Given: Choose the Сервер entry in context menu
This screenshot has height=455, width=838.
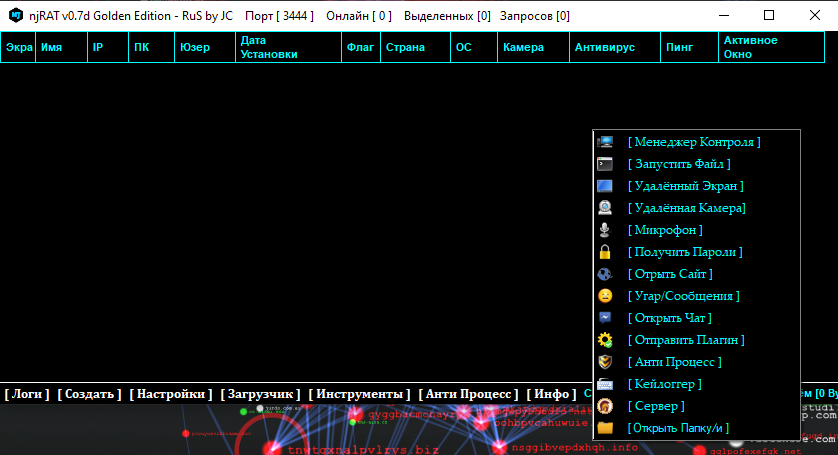Looking at the screenshot, I should (x=656, y=406).
